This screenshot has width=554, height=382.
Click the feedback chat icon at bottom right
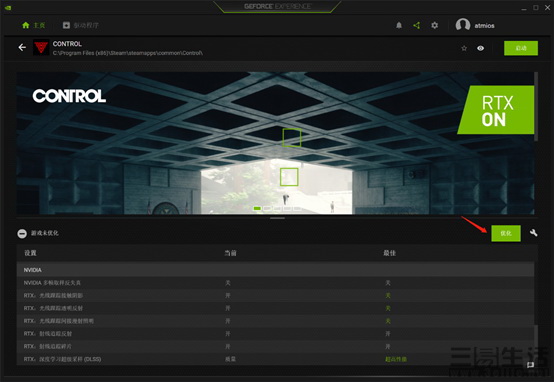pos(530,365)
